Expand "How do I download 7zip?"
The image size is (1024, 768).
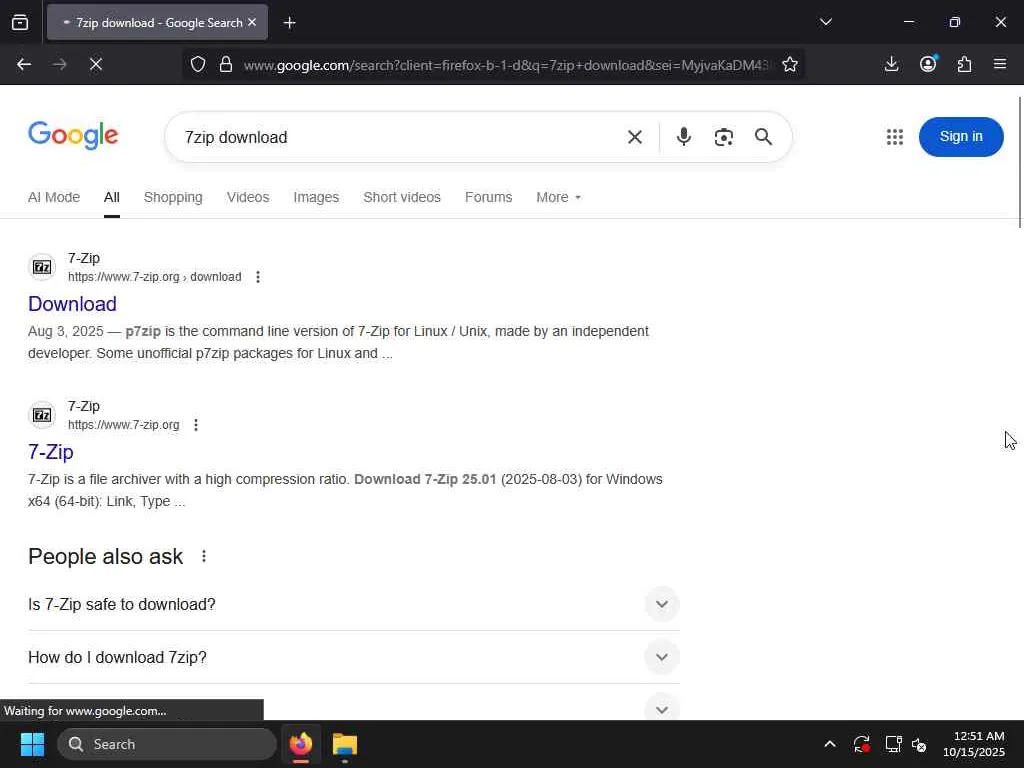point(353,657)
